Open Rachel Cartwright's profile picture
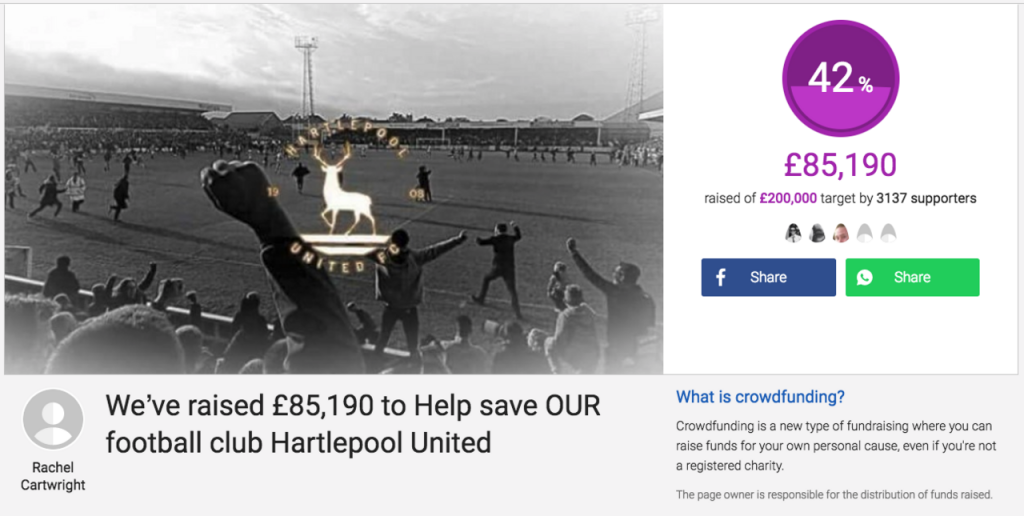This screenshot has height=516, width=1024. click(53, 419)
